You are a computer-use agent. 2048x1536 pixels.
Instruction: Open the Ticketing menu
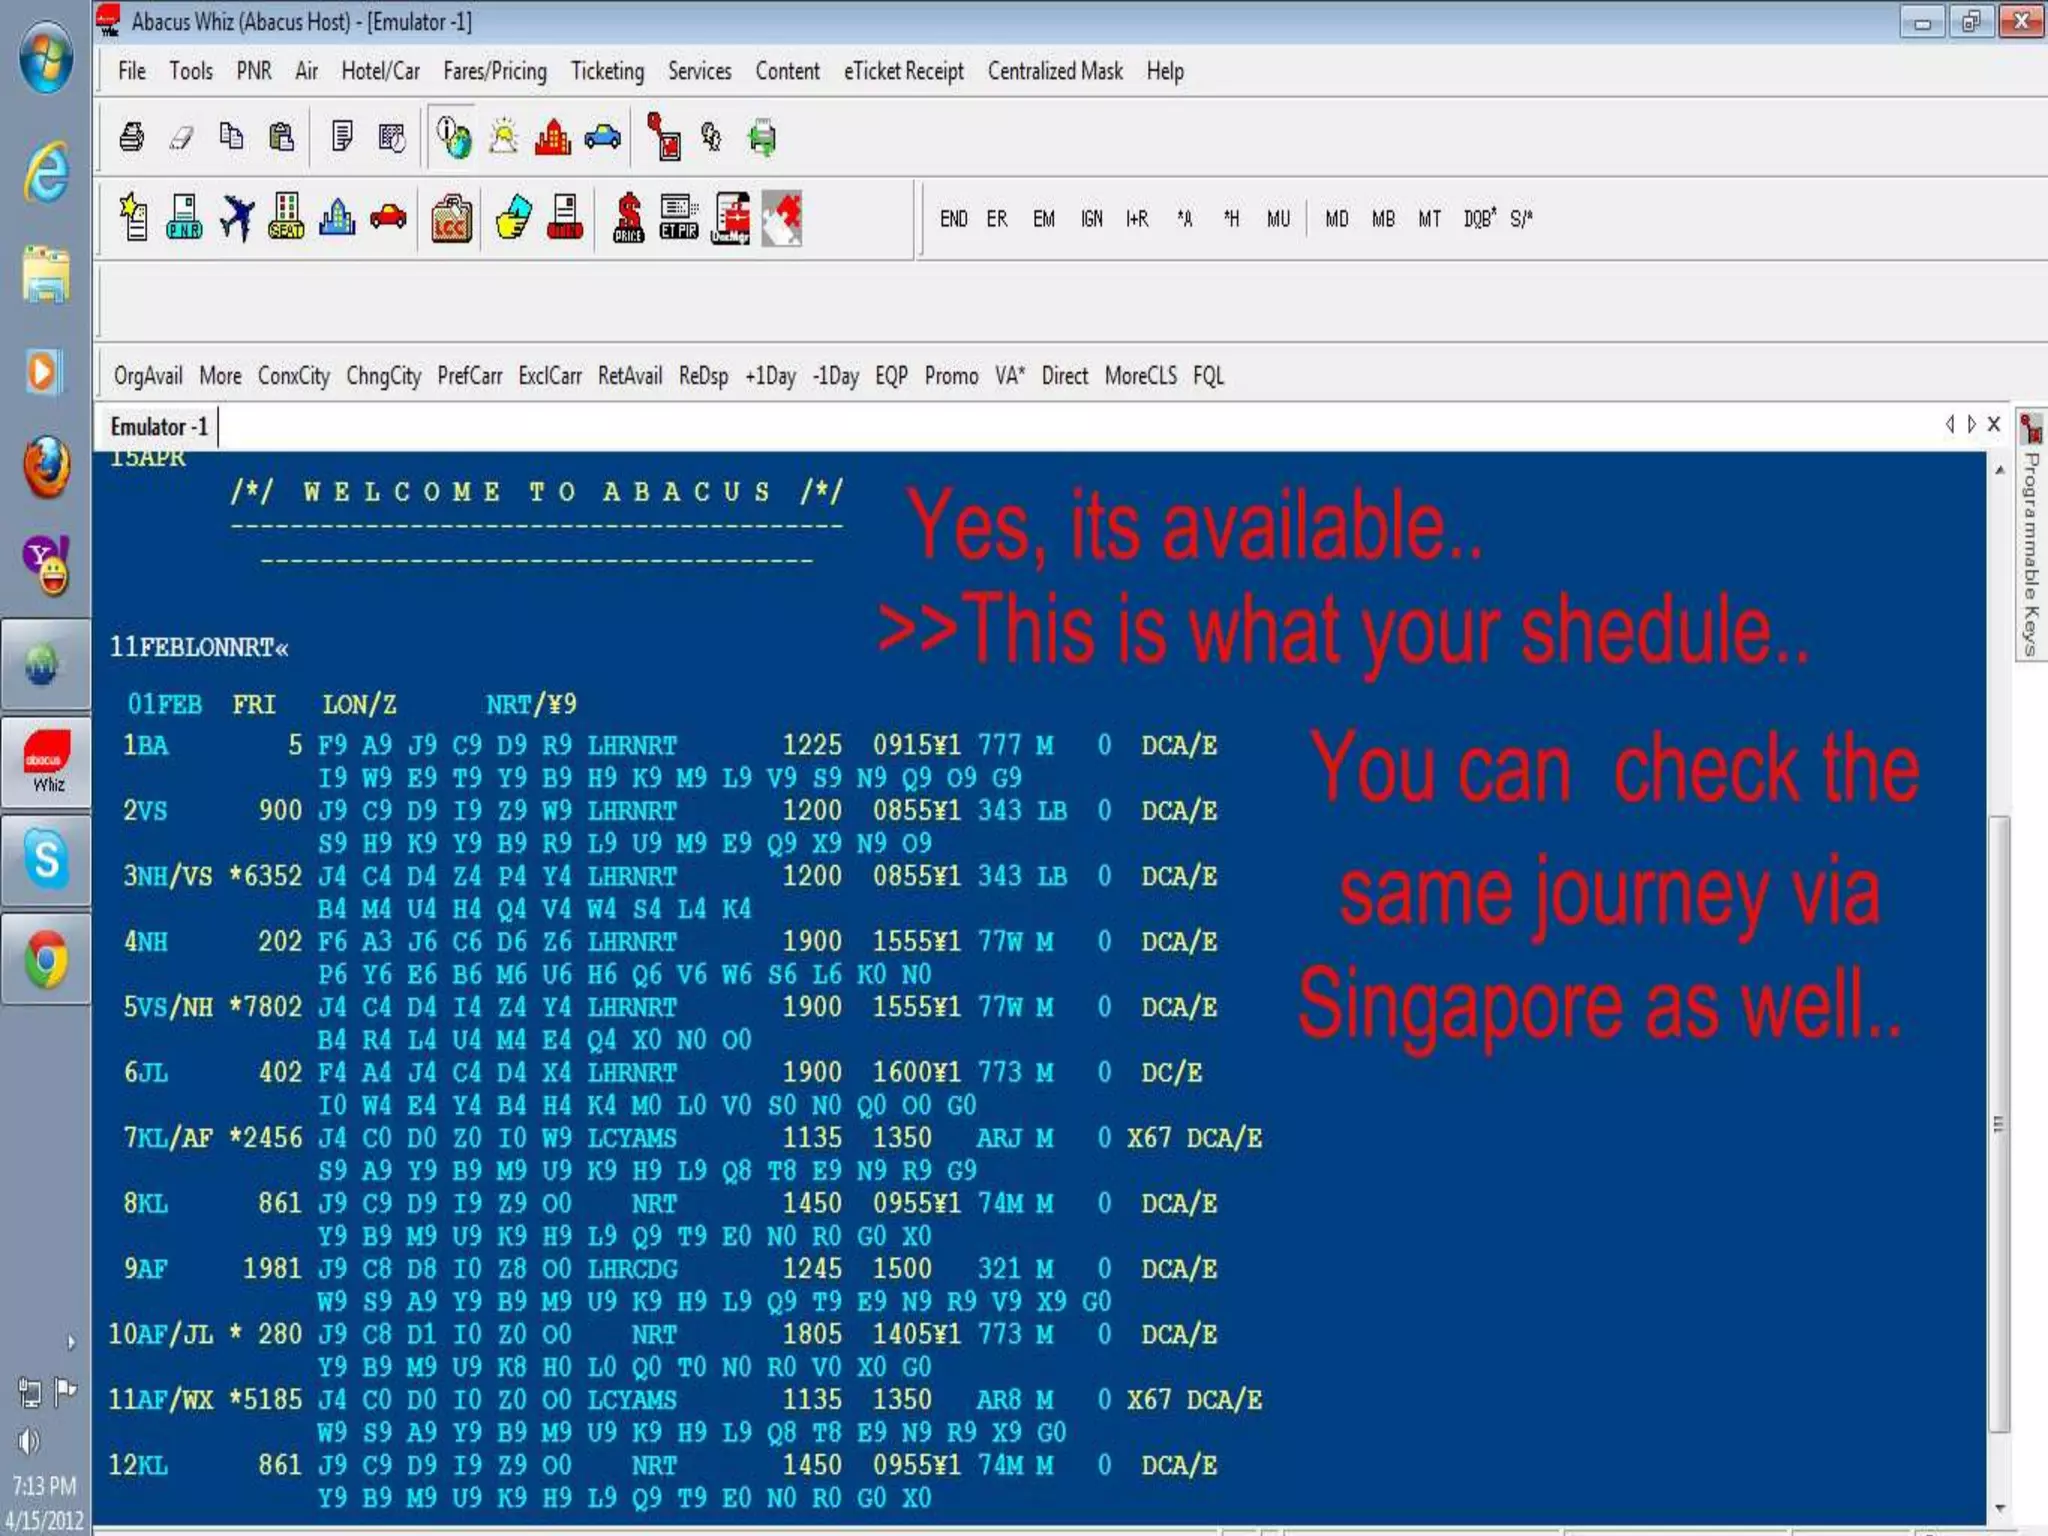(x=607, y=71)
